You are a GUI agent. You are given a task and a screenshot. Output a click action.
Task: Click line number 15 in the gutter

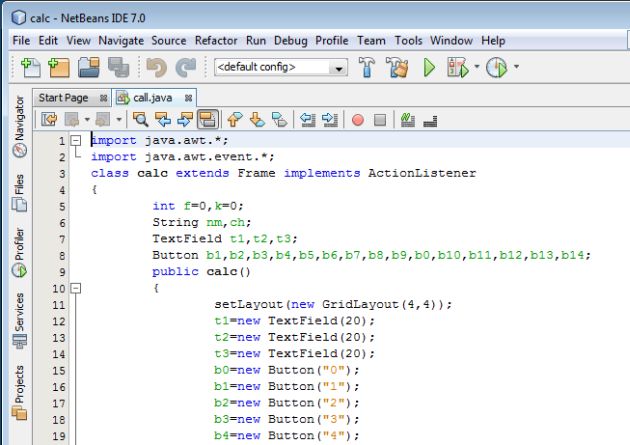coord(59,370)
